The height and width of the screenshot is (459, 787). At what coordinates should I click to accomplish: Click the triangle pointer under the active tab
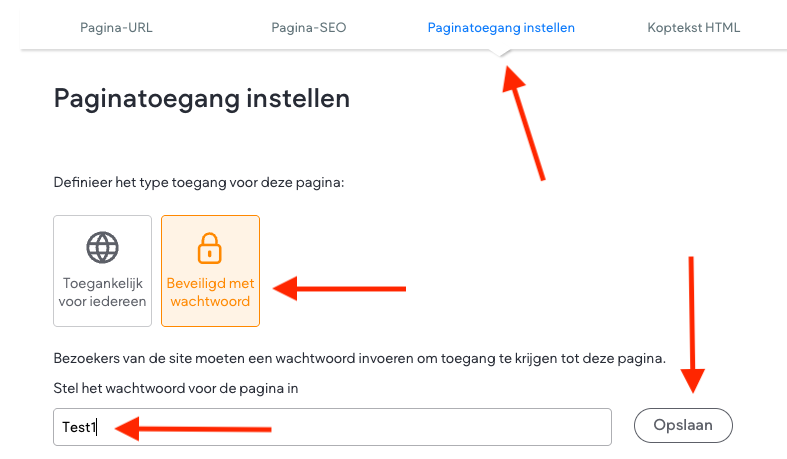pyautogui.click(x=501, y=55)
